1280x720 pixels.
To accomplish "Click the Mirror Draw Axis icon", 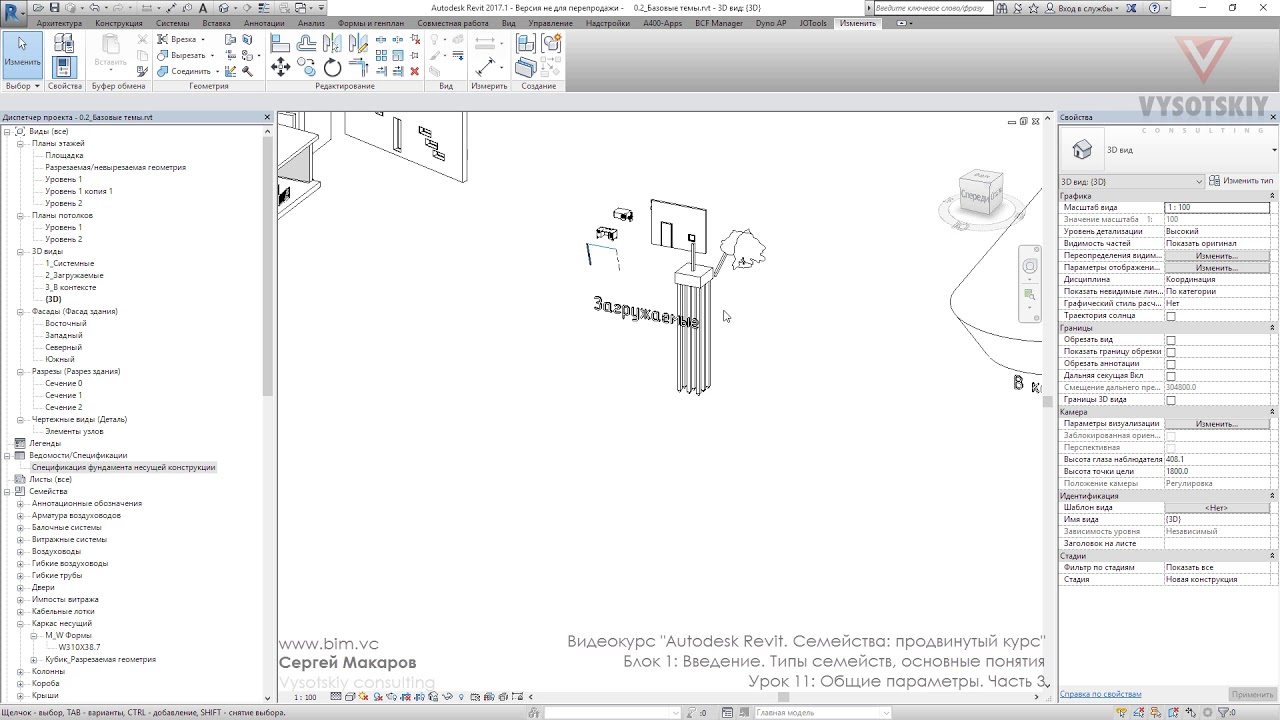I will (358, 43).
